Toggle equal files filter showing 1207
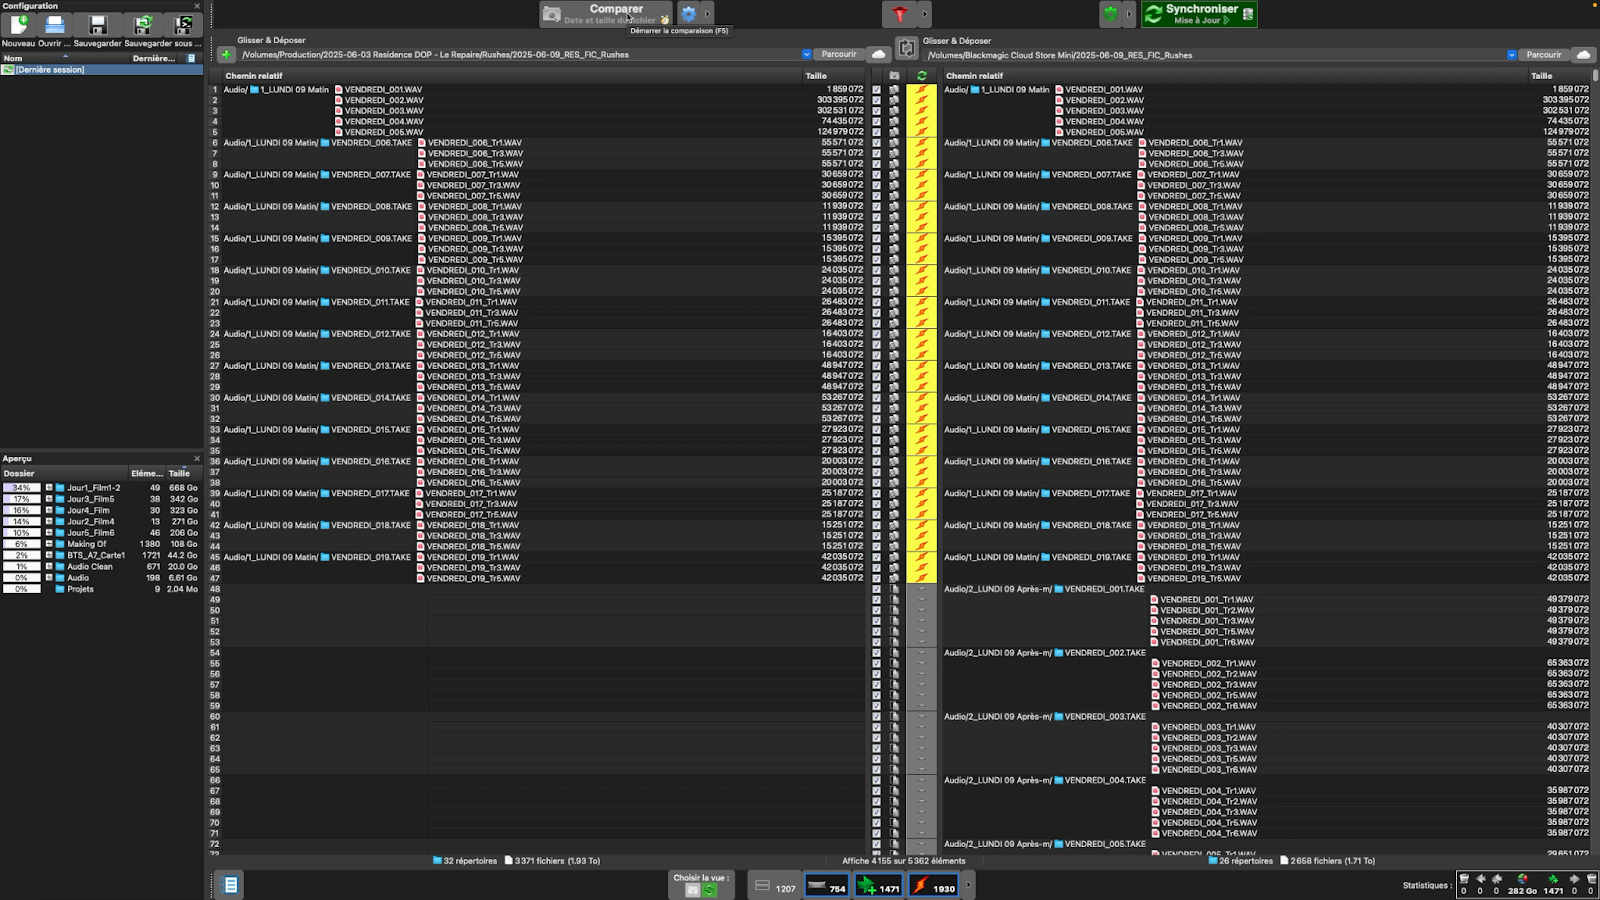 click(776, 885)
